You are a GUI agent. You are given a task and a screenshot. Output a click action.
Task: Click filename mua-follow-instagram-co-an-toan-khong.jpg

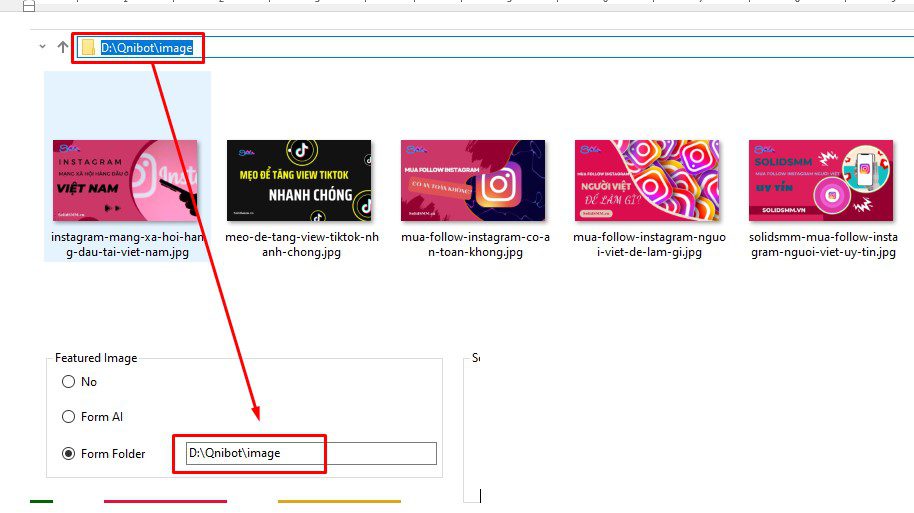[475, 245]
